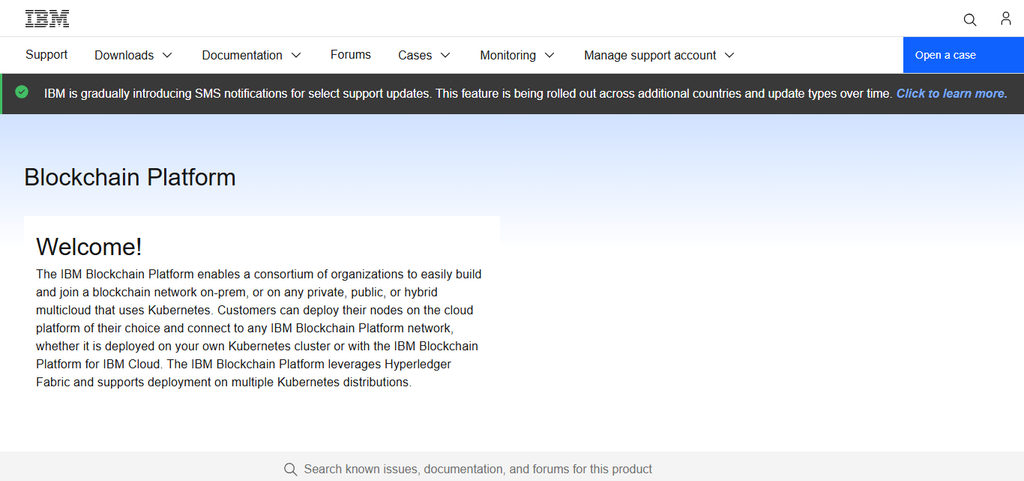This screenshot has height=481, width=1024.
Task: Open the Forums menu item
Action: coord(351,55)
